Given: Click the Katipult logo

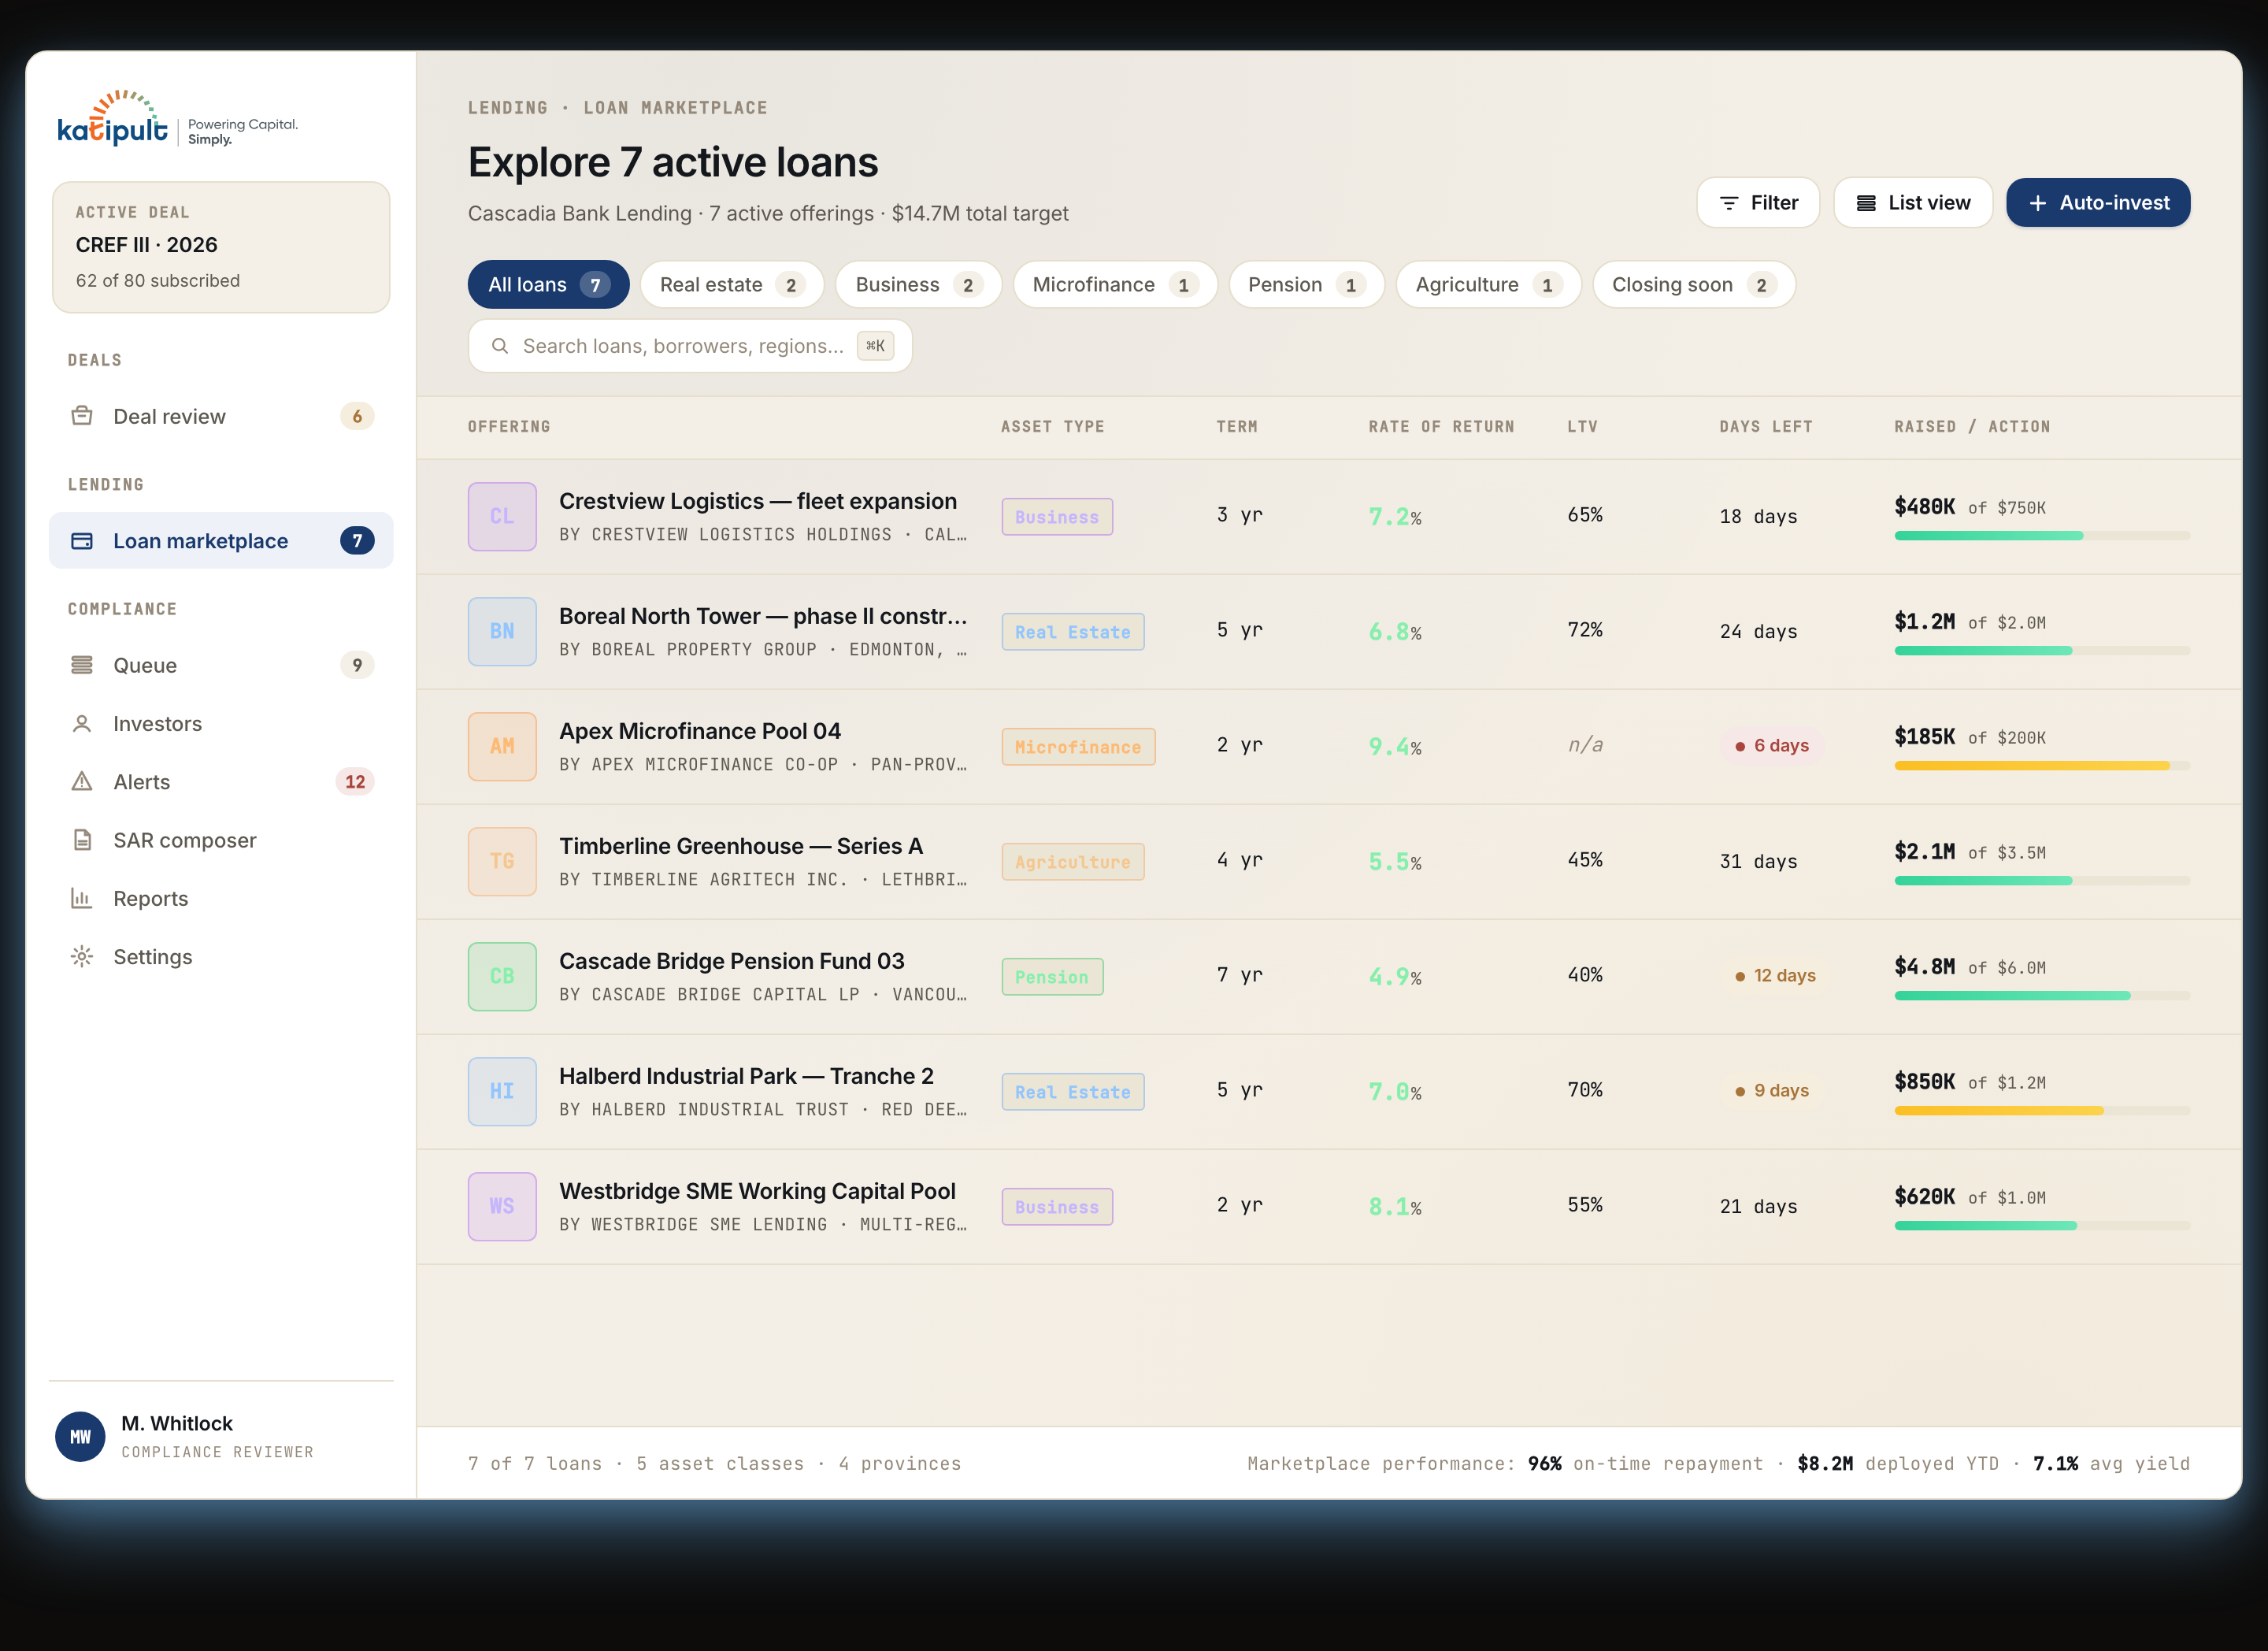Looking at the screenshot, I should (x=177, y=118).
